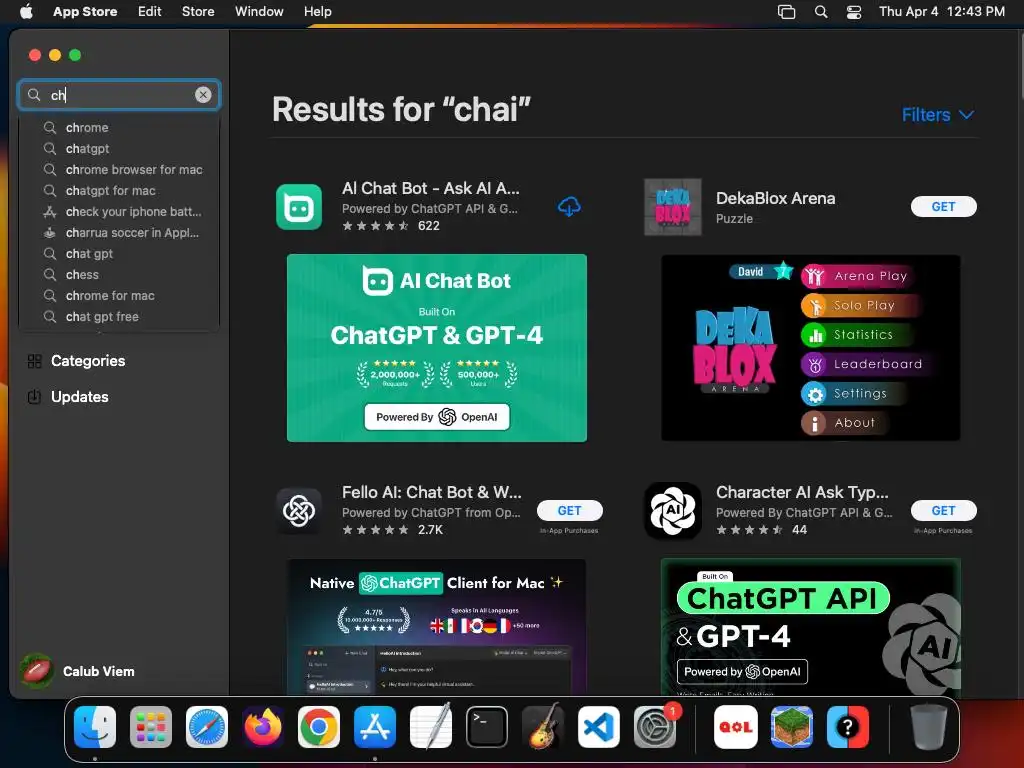Pick the "charrua soccer in Appl..." suggestion
The image size is (1024, 768).
pos(119,232)
